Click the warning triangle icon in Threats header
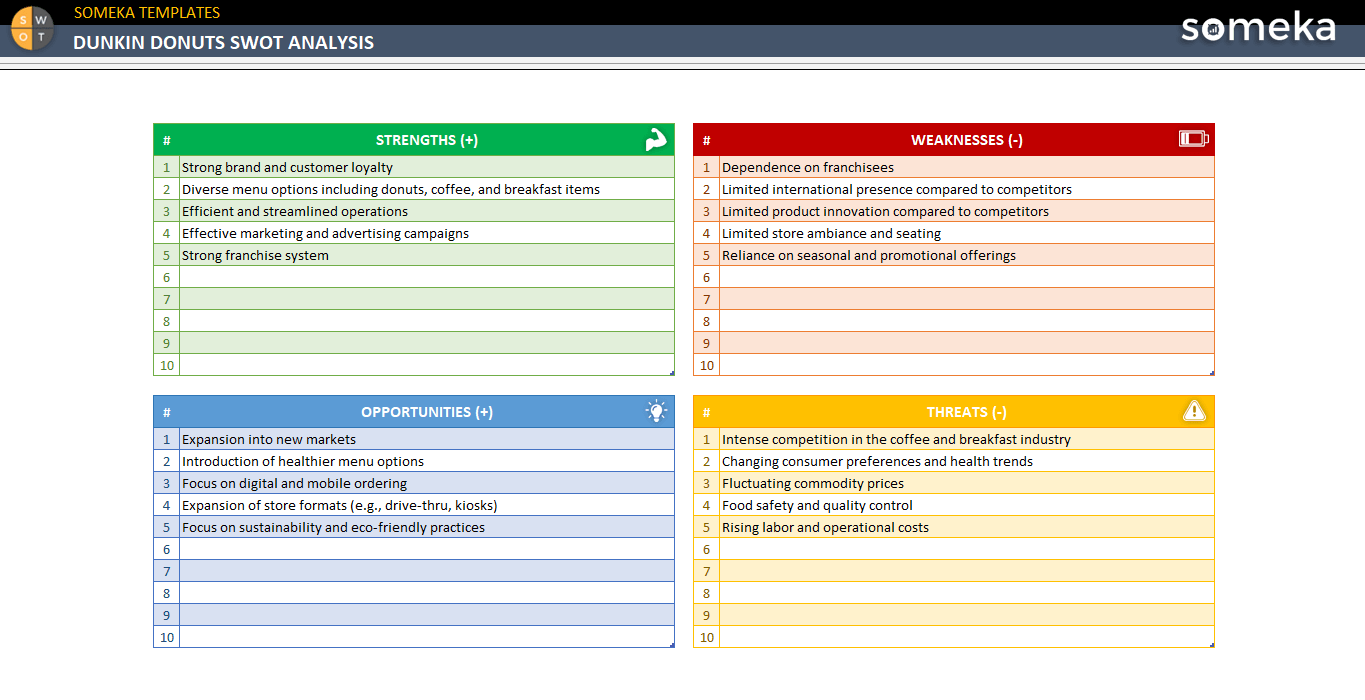 tap(1194, 411)
